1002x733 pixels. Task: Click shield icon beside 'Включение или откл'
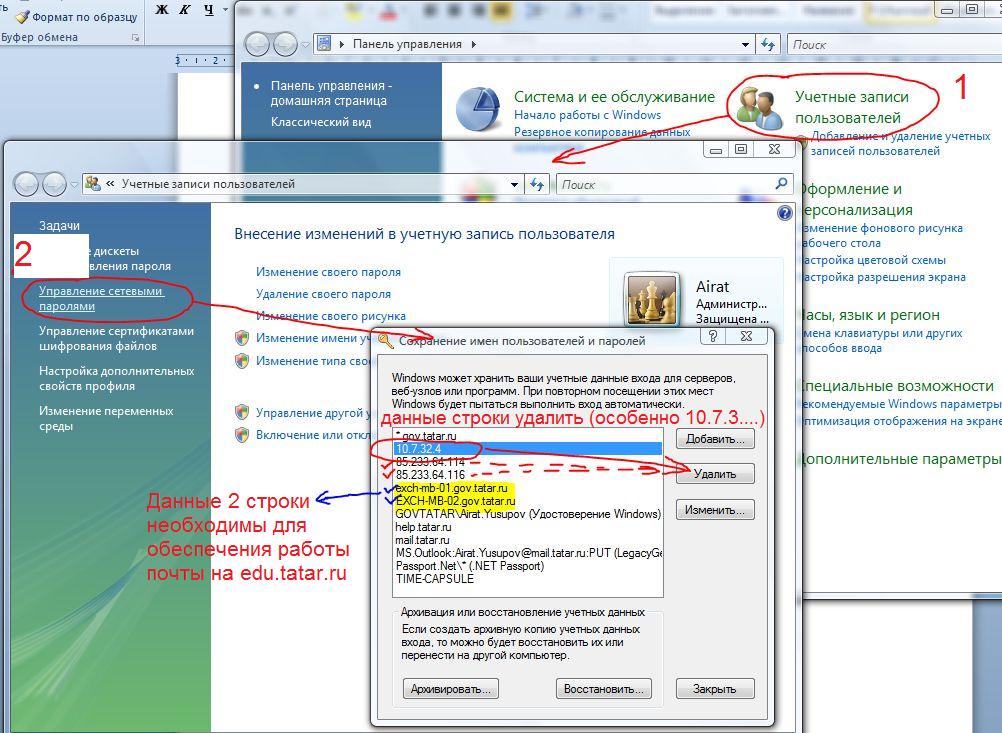click(242, 435)
